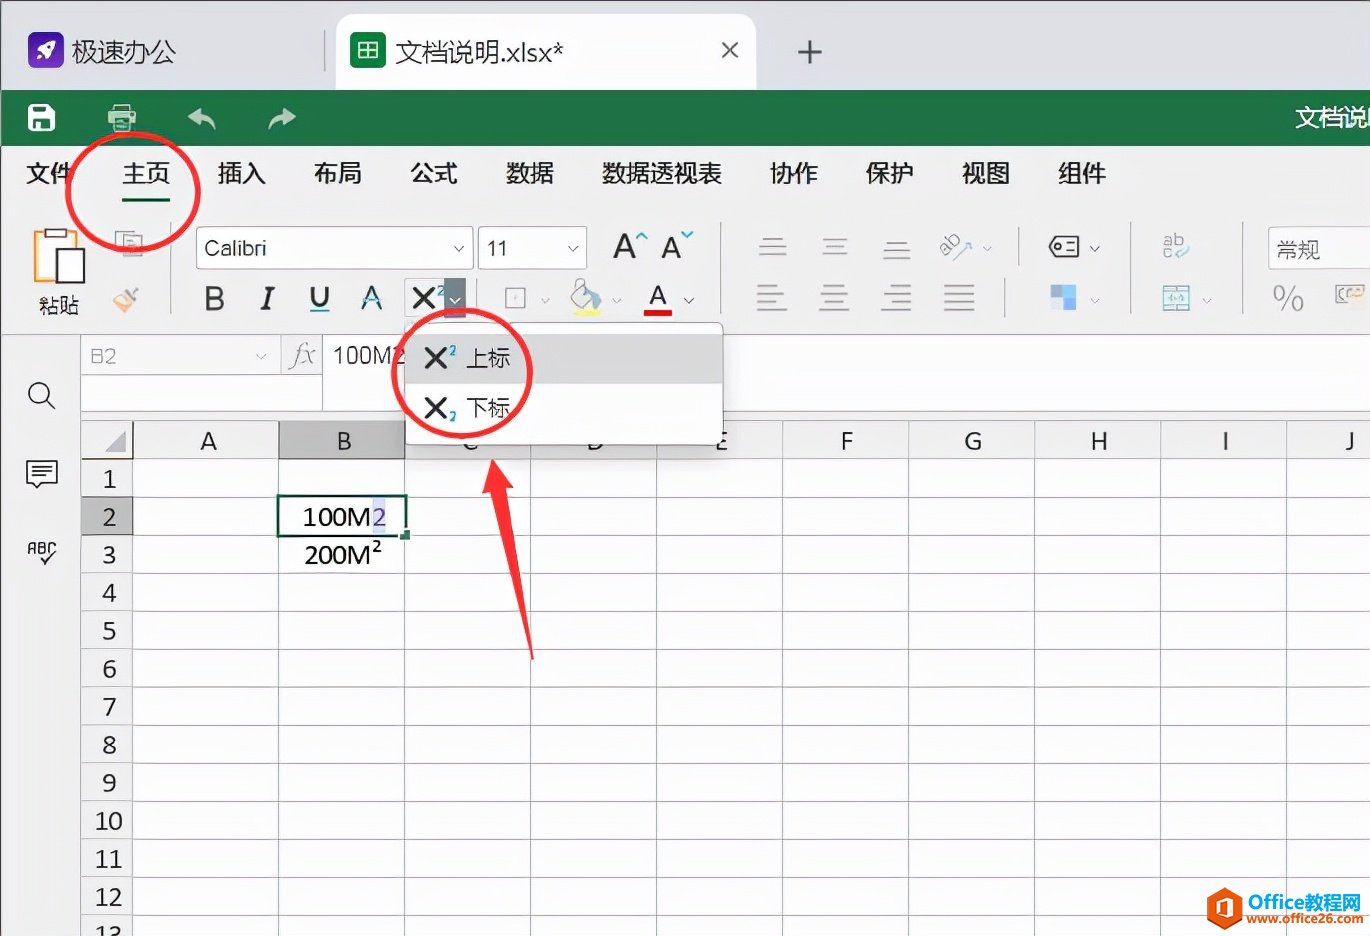
Task: Toggle italic formatting
Action: (x=266, y=298)
